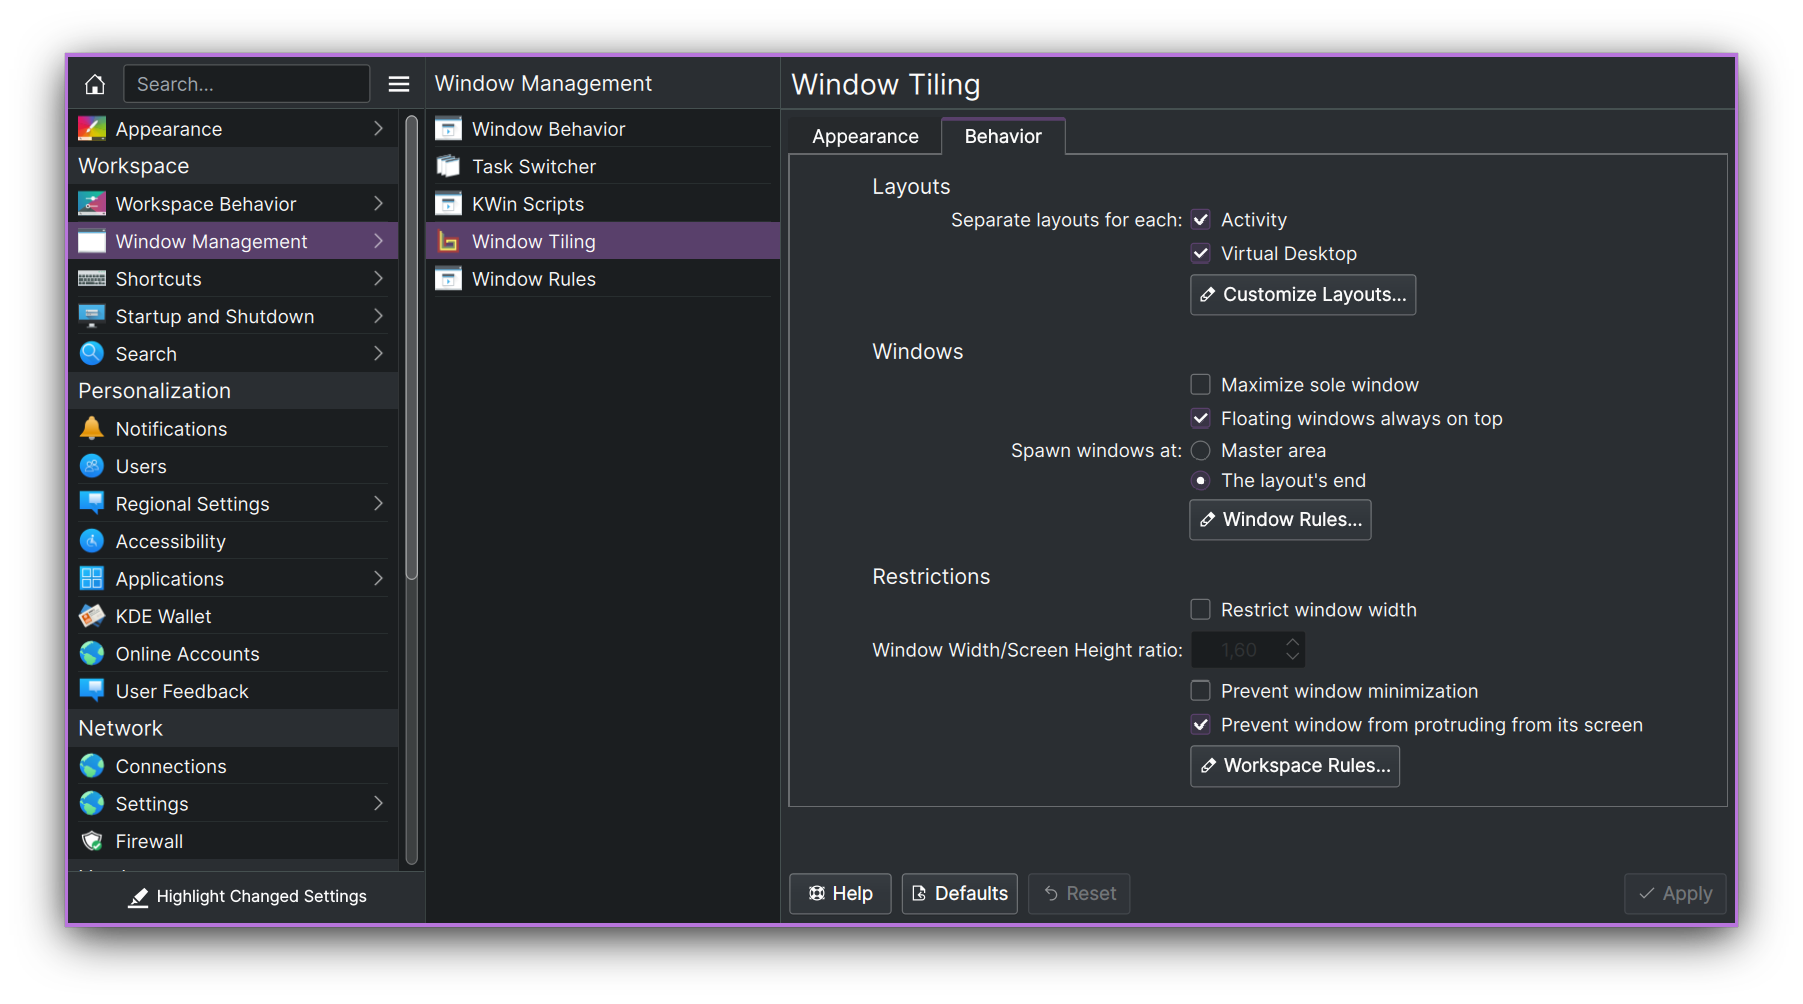Screen dimensions: 1803x1004
Task: Expand Startup and Shutdown chevron
Action: click(378, 316)
